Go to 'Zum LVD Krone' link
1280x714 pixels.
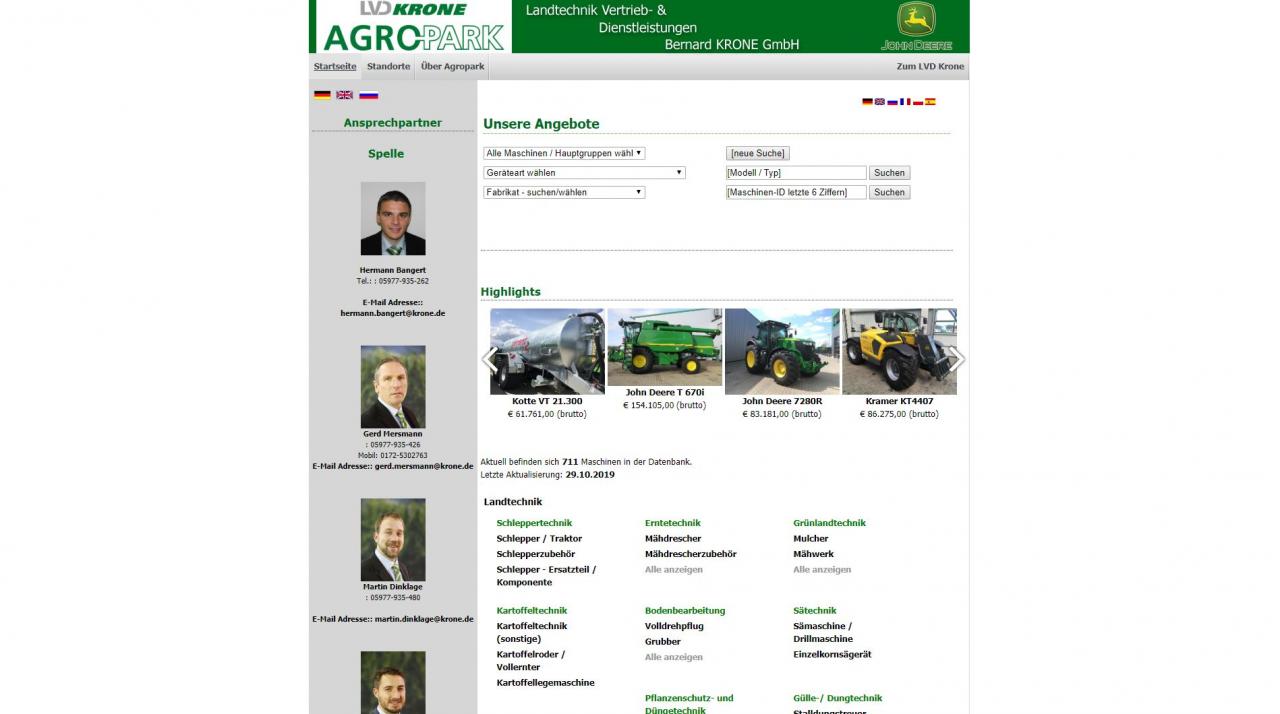[x=930, y=66]
